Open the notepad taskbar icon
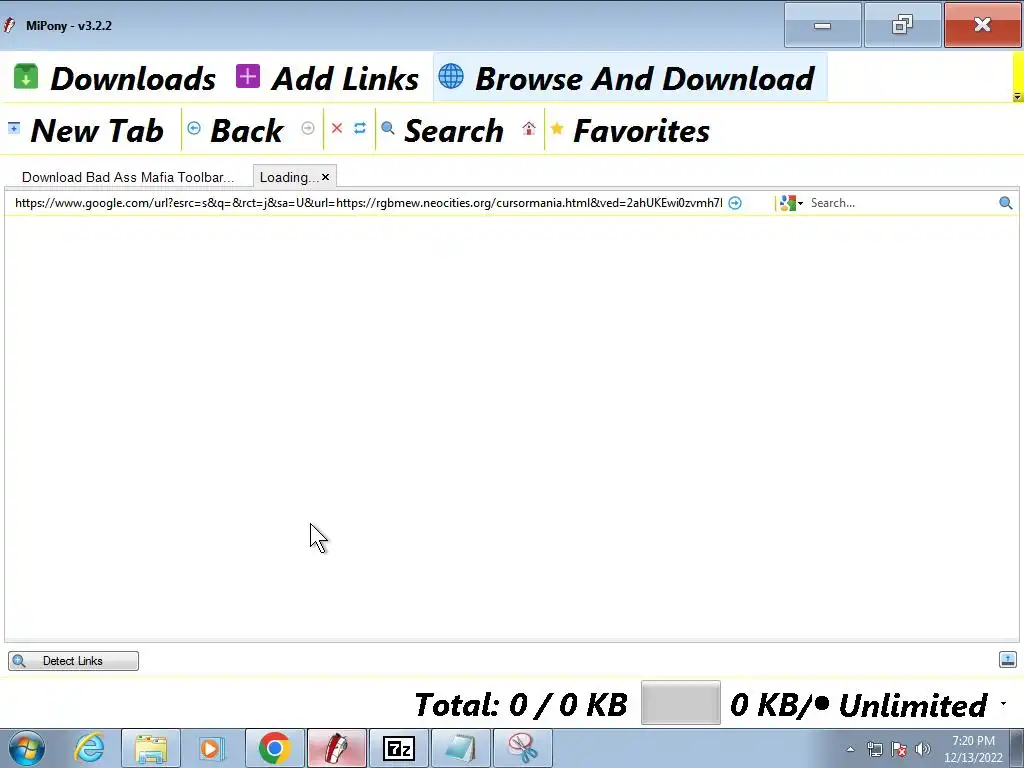Image resolution: width=1024 pixels, height=768 pixels. 460,748
